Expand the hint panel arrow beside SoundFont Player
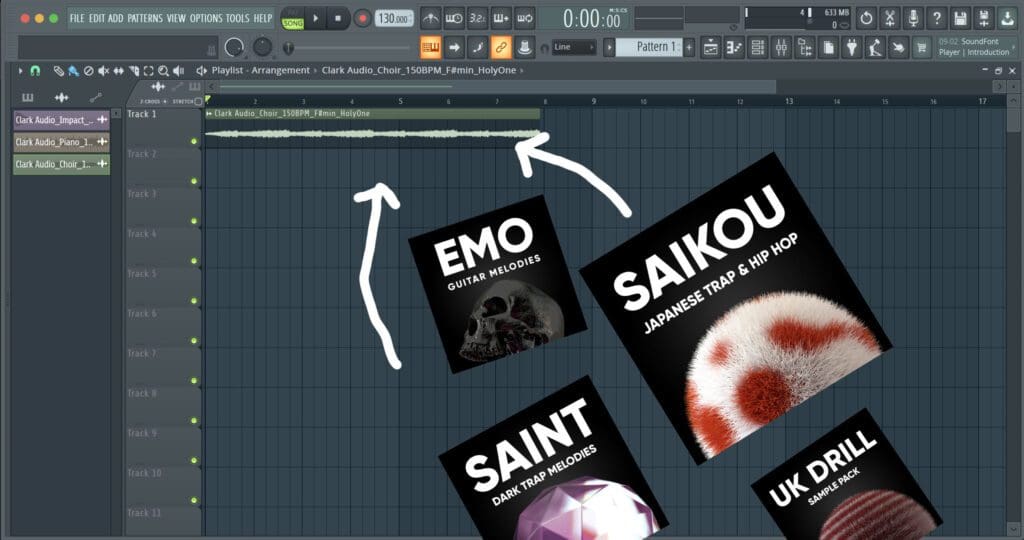The image size is (1024, 540). (x=1014, y=47)
